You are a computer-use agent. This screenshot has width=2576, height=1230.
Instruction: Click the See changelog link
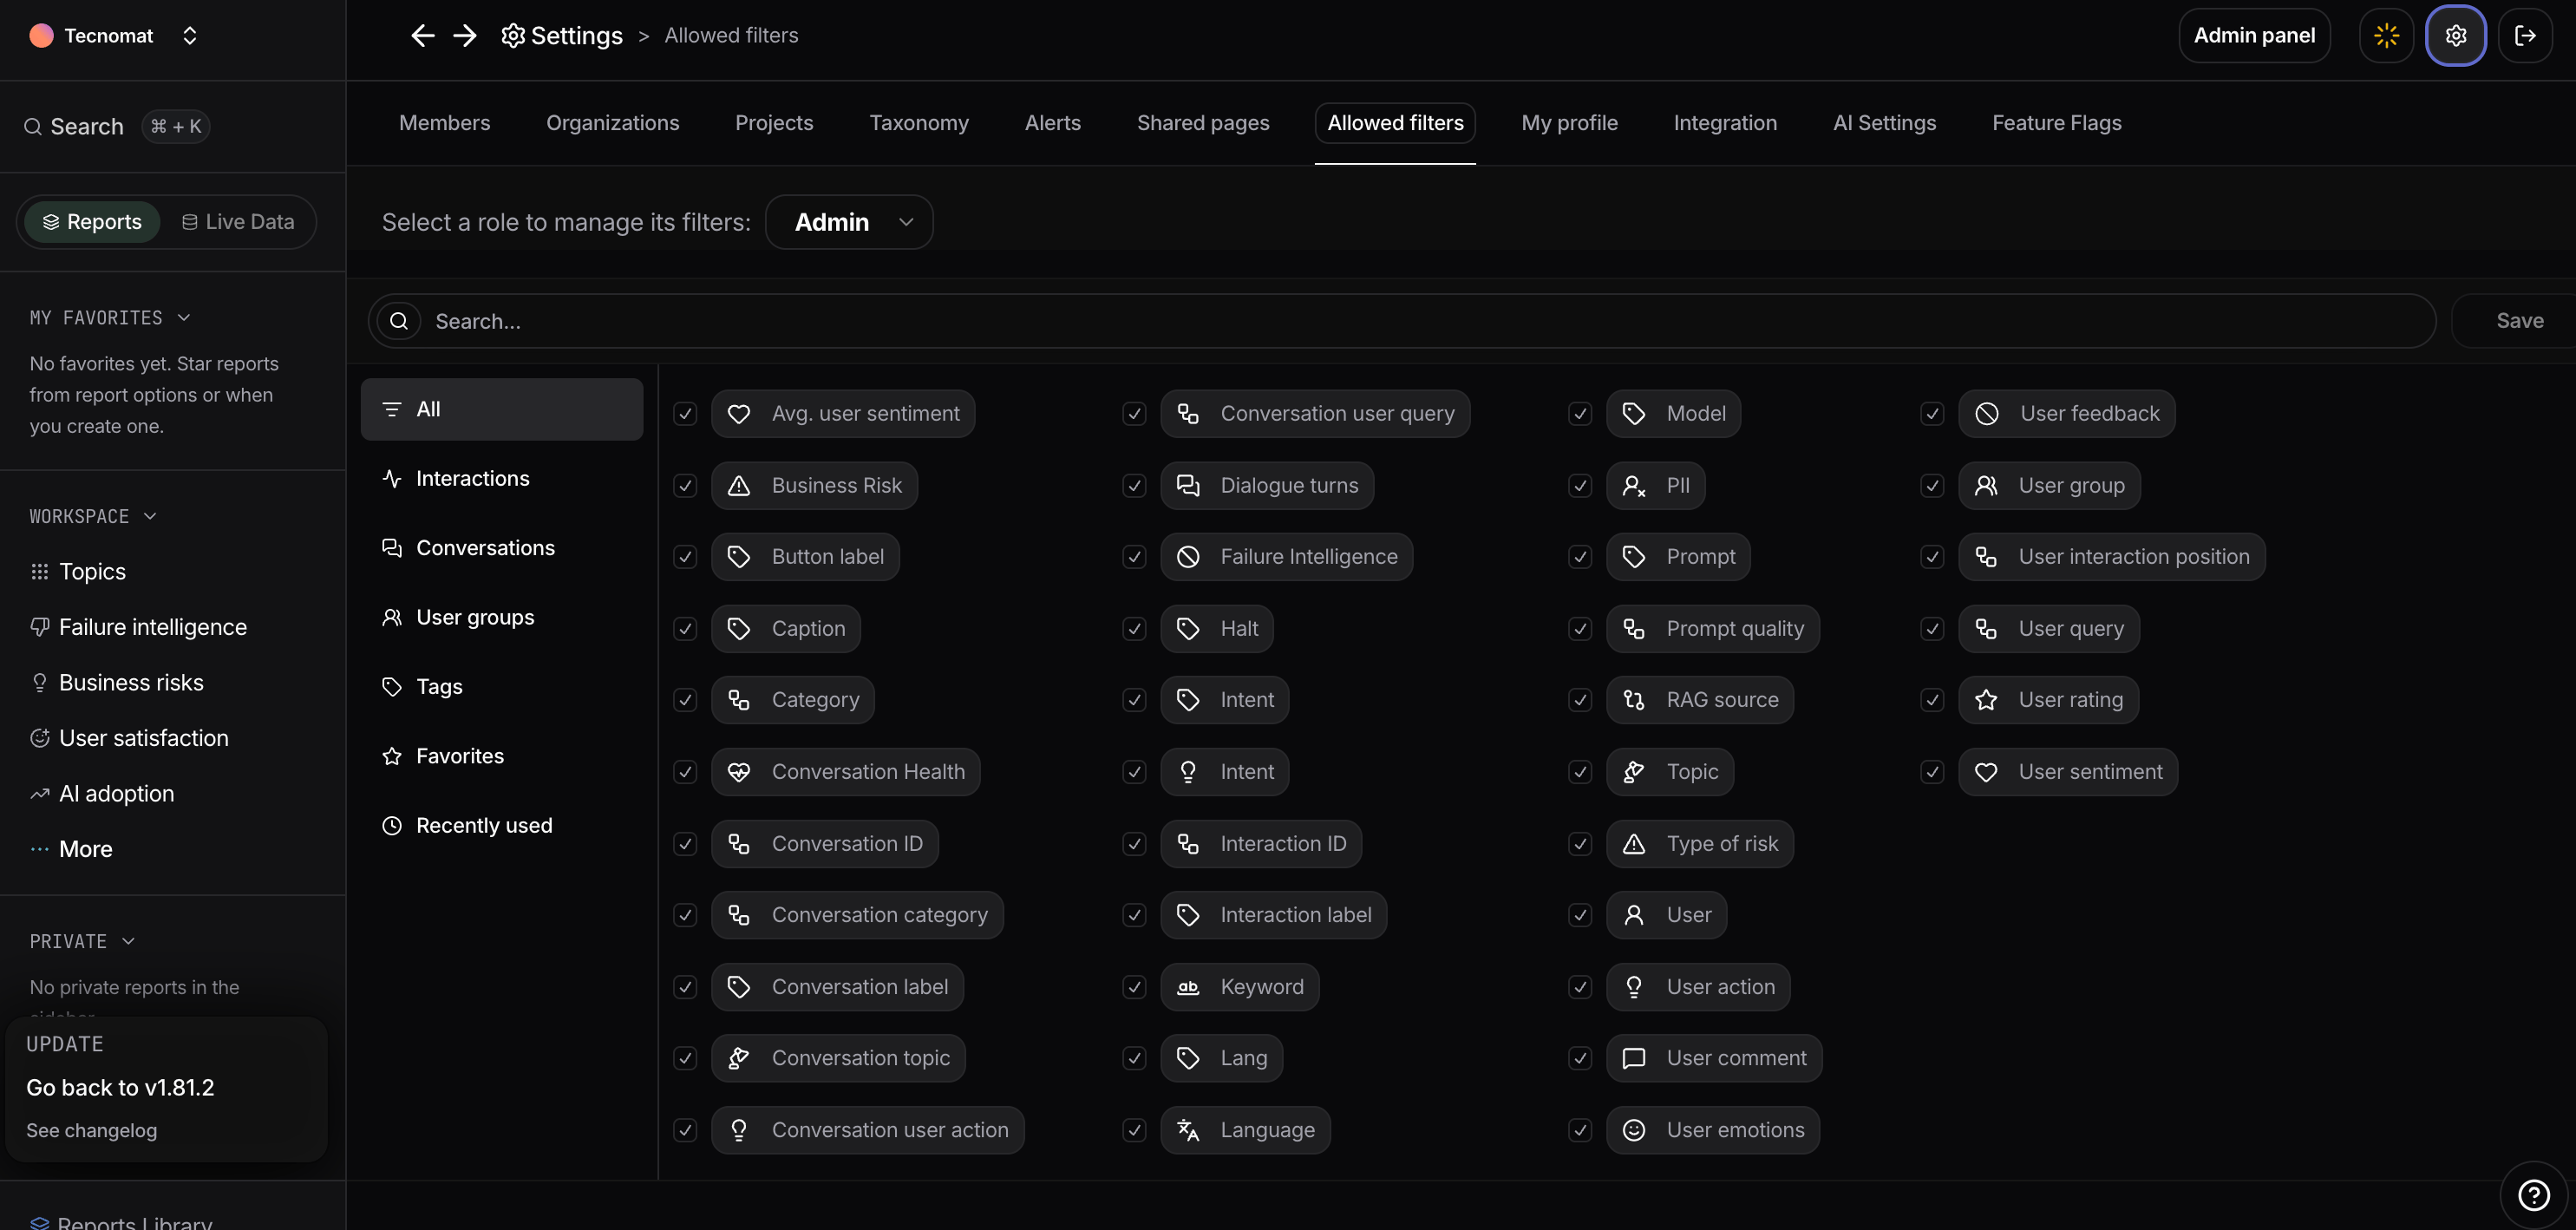92,1131
